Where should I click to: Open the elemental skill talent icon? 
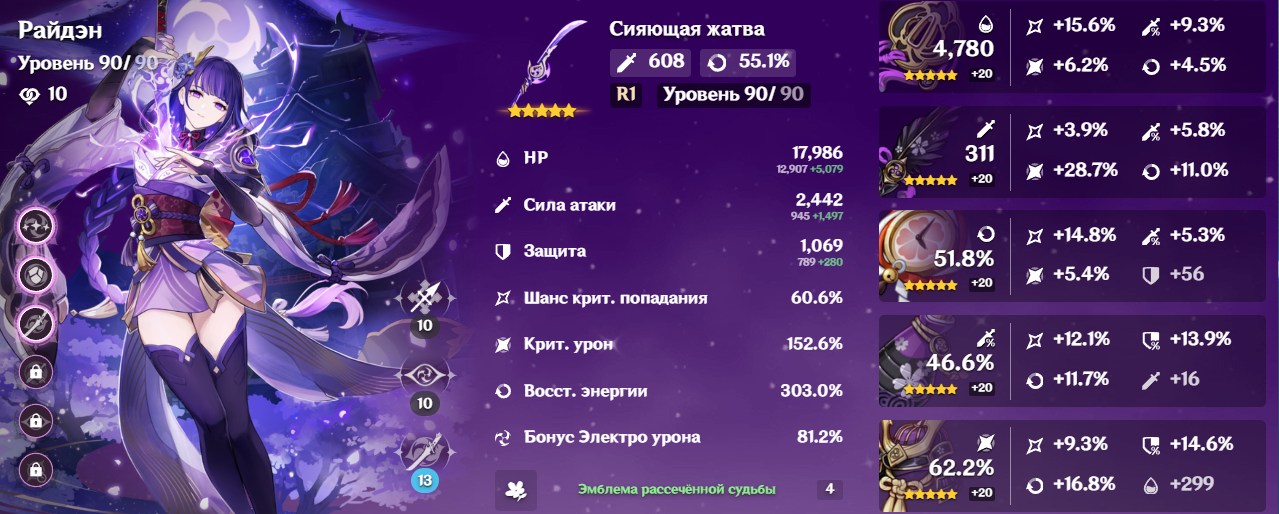coord(425,375)
